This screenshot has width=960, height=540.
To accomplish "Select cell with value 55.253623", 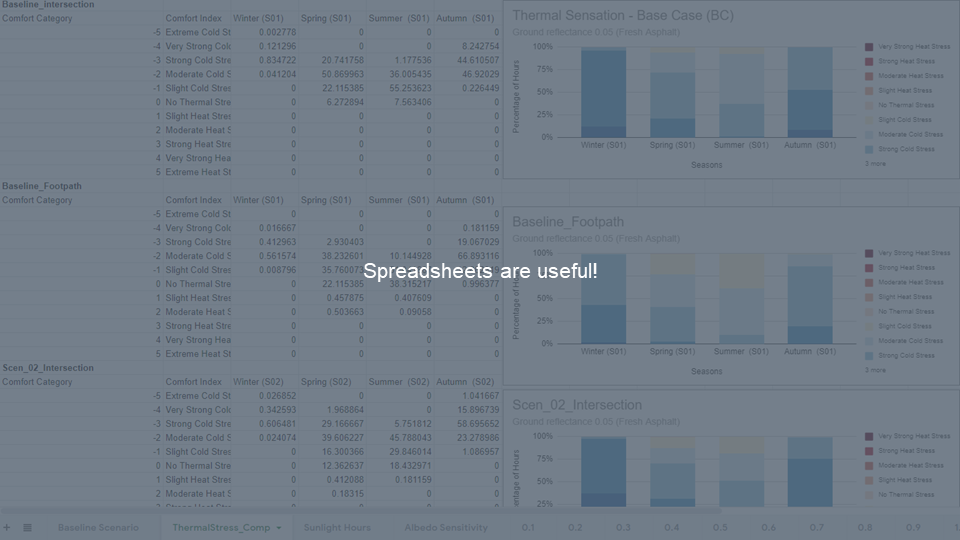I will point(400,88).
